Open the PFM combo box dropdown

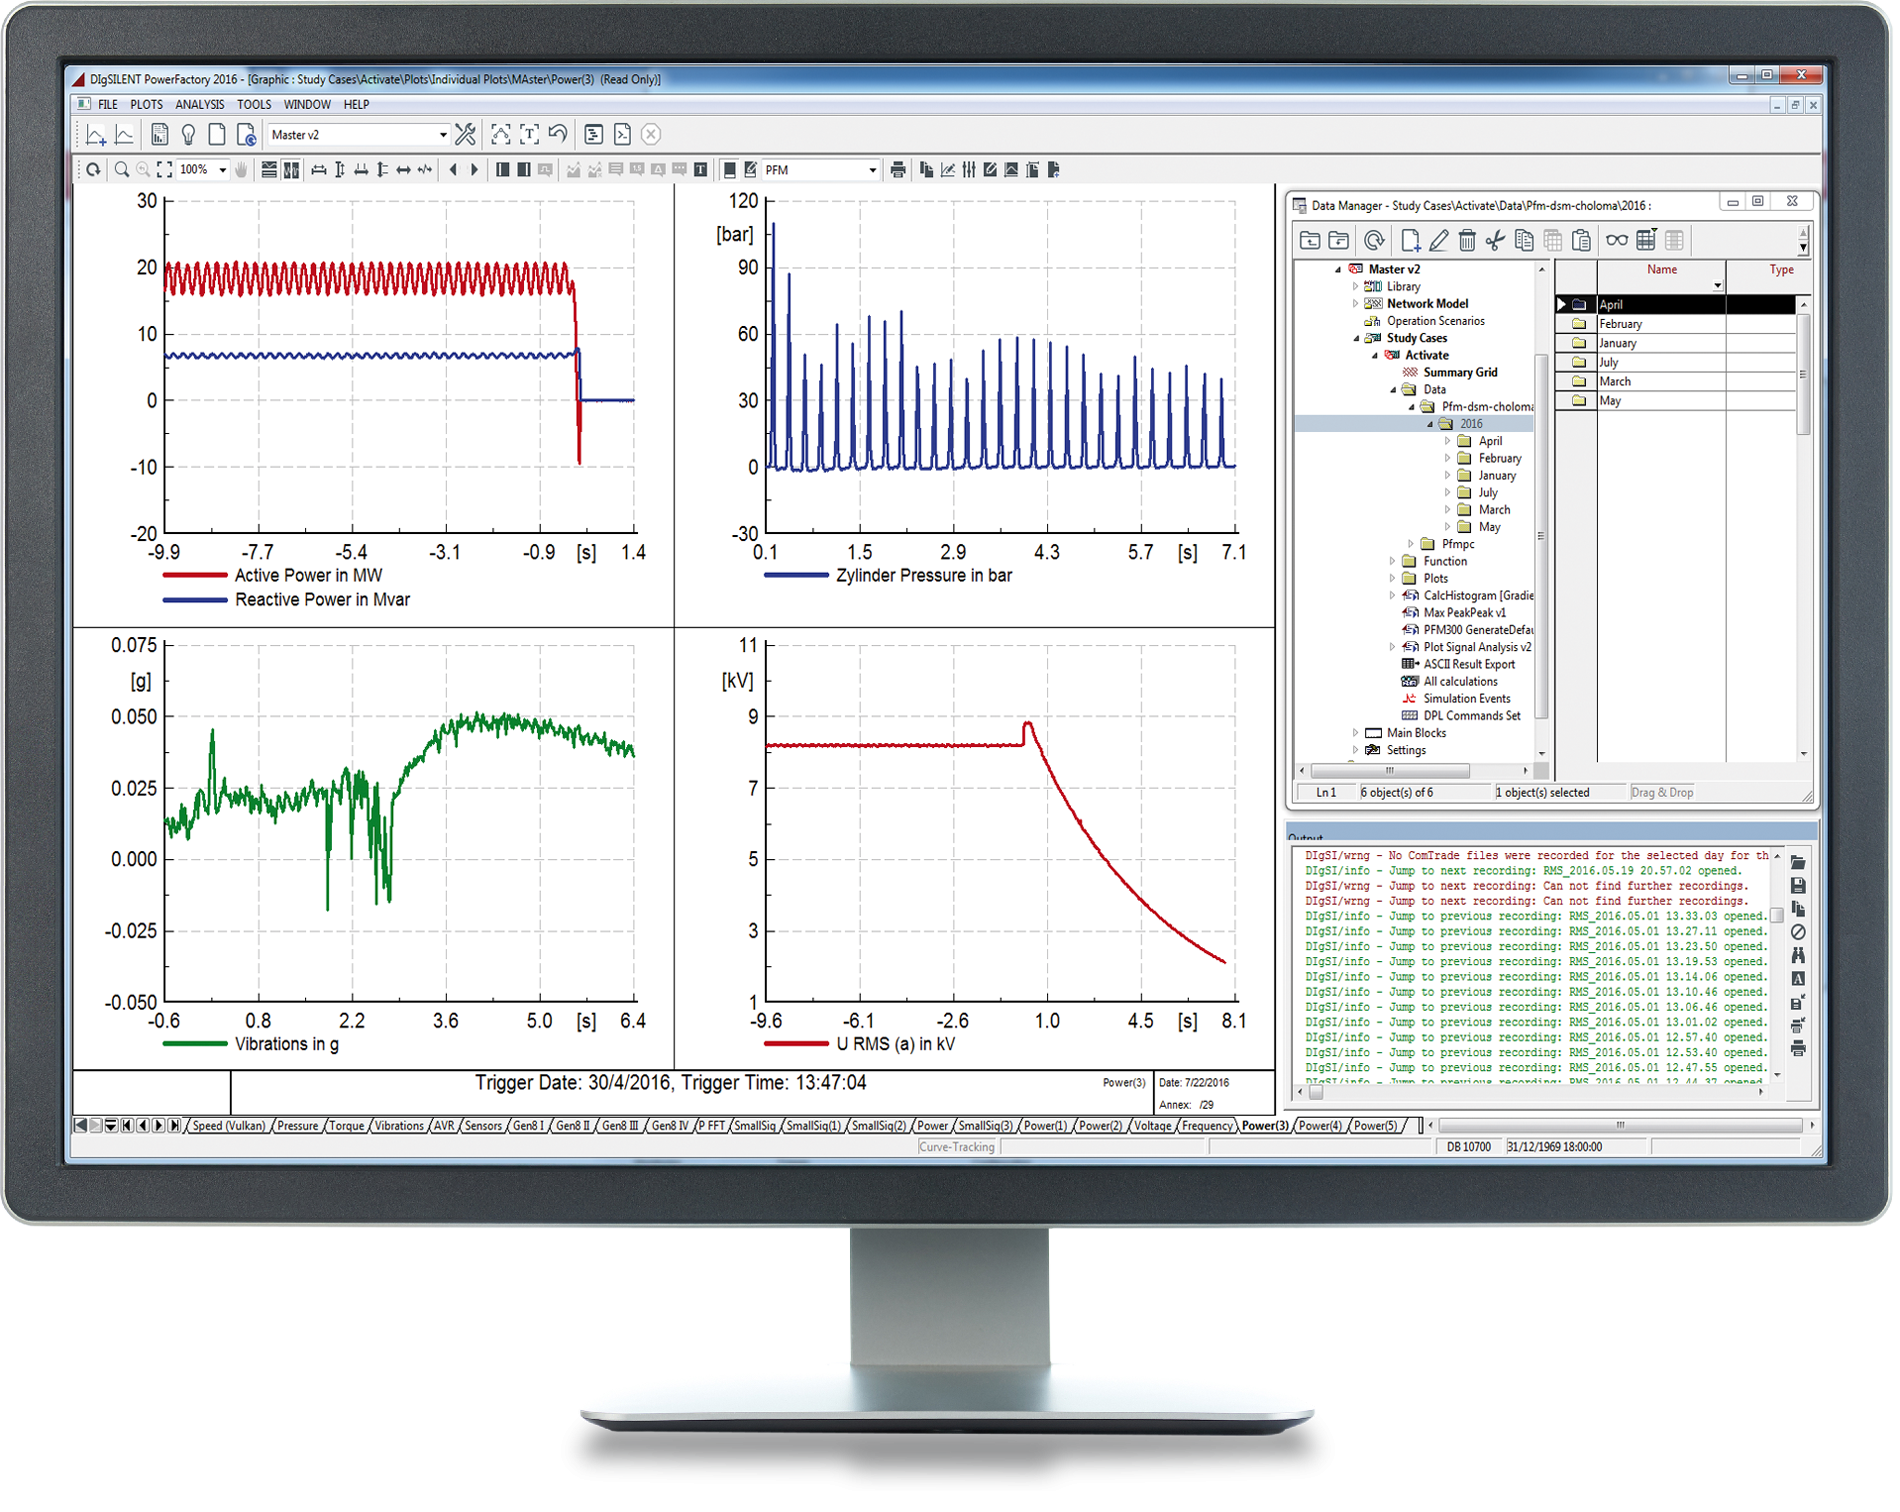pyautogui.click(x=872, y=170)
